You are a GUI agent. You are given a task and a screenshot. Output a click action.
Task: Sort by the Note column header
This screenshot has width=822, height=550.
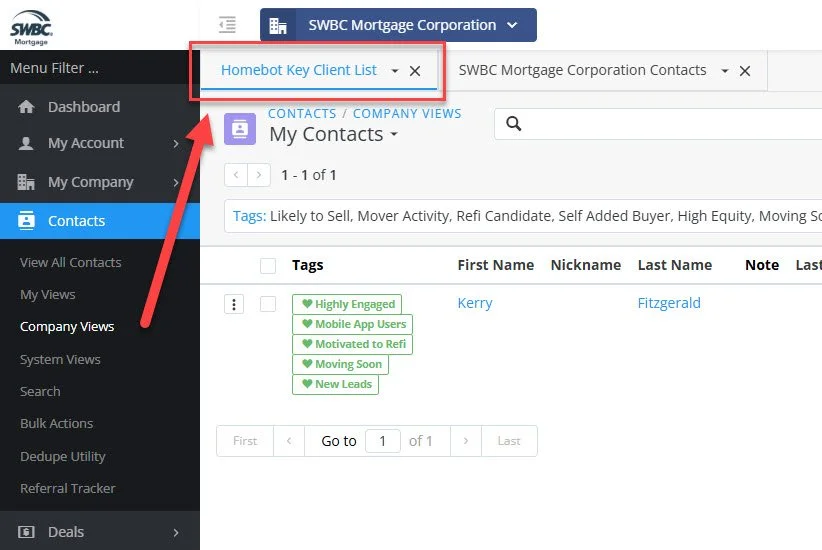[x=762, y=265]
